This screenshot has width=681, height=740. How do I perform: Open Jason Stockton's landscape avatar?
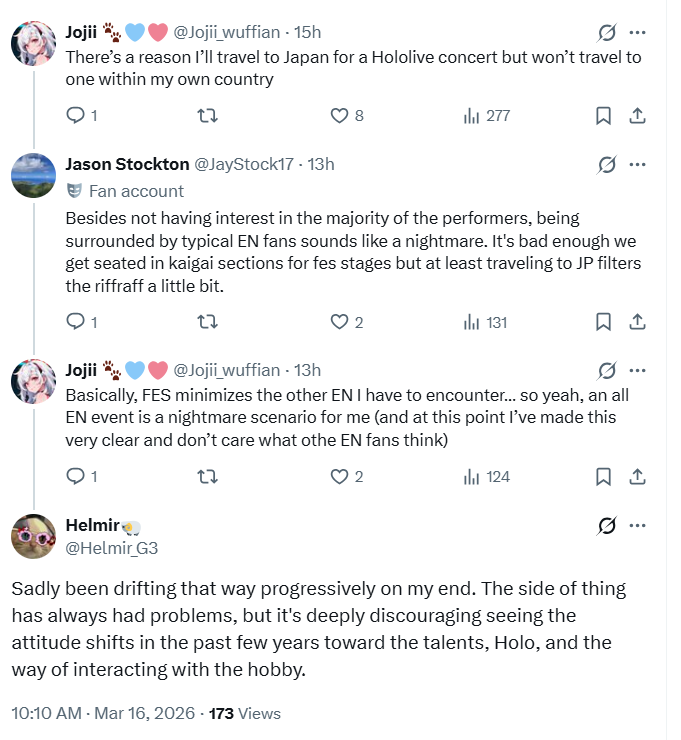pyautogui.click(x=33, y=176)
